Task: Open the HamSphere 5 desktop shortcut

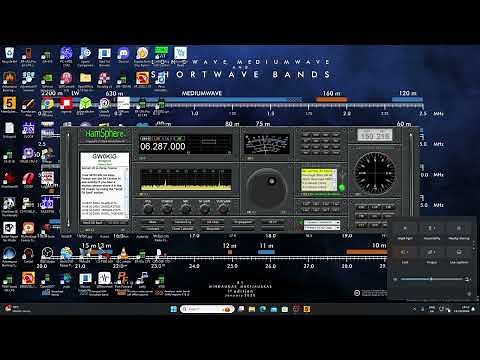Action: (x=9, y=106)
